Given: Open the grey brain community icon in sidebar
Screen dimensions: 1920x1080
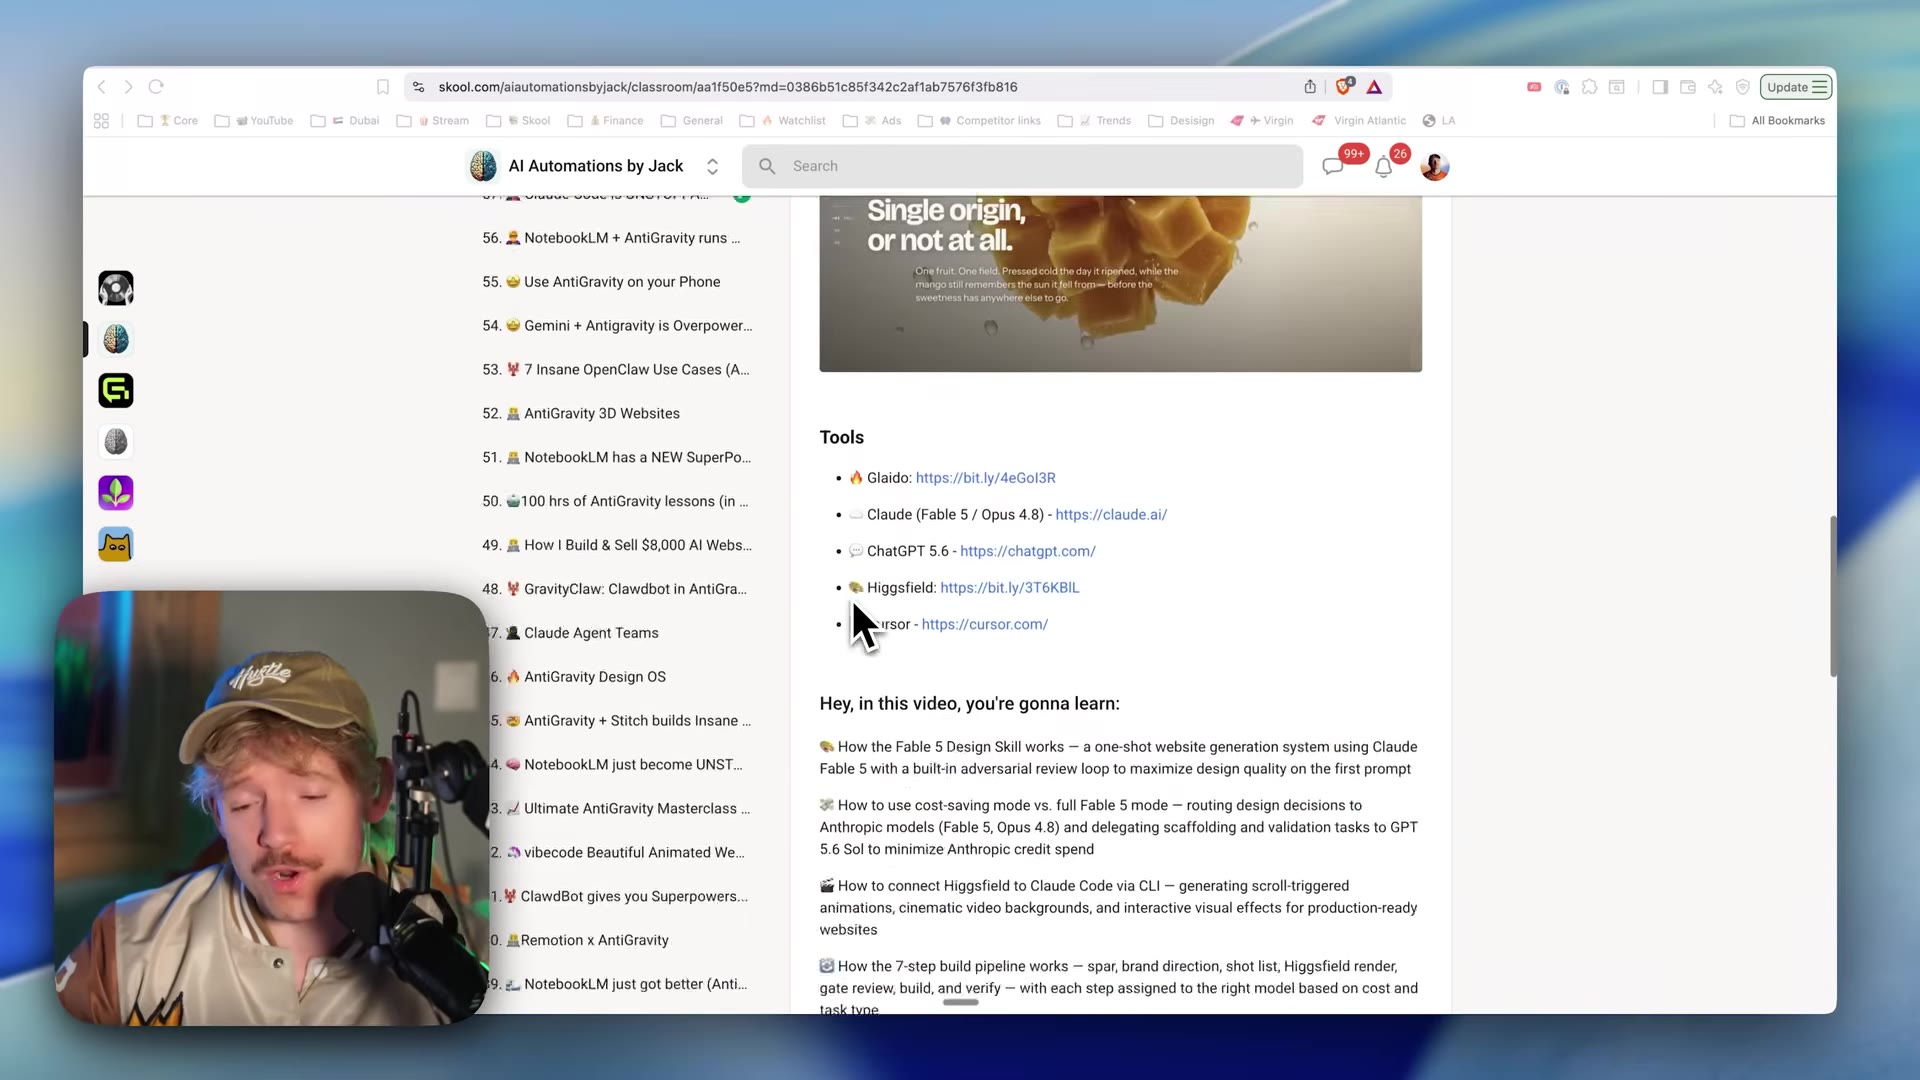Looking at the screenshot, I should (x=116, y=442).
